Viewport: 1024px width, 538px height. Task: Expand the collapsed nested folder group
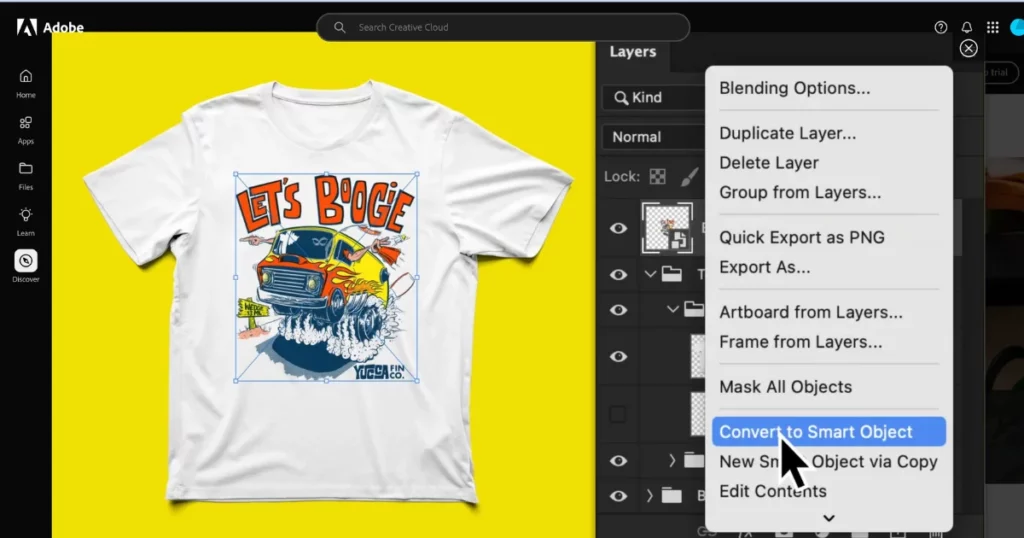coord(672,461)
